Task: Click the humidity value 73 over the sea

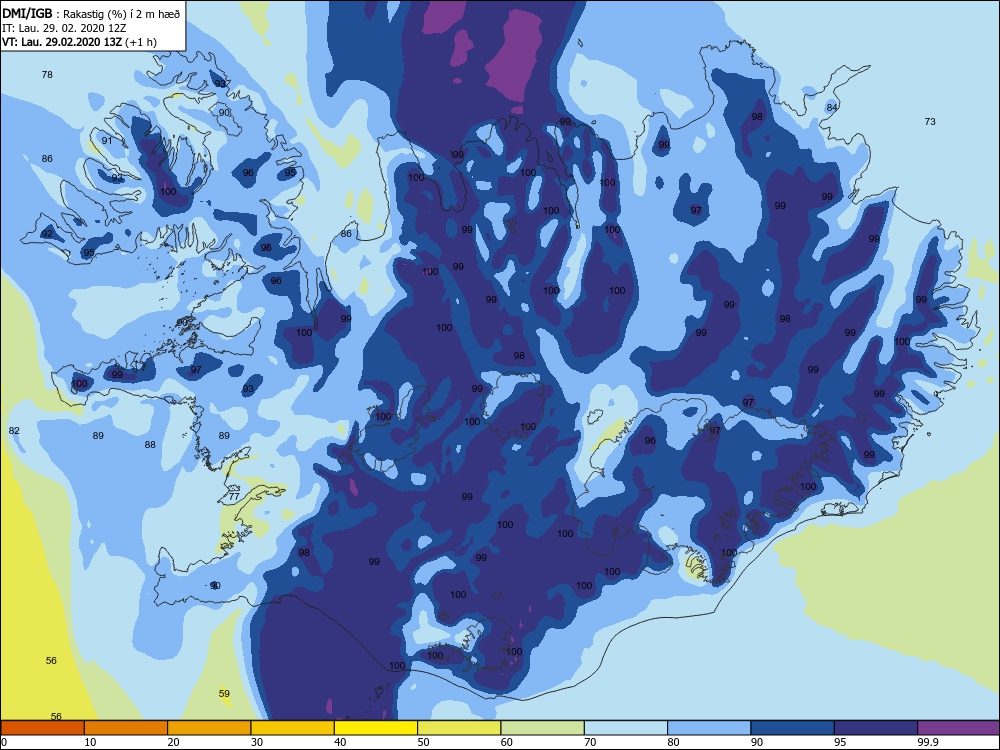Action: [930, 121]
